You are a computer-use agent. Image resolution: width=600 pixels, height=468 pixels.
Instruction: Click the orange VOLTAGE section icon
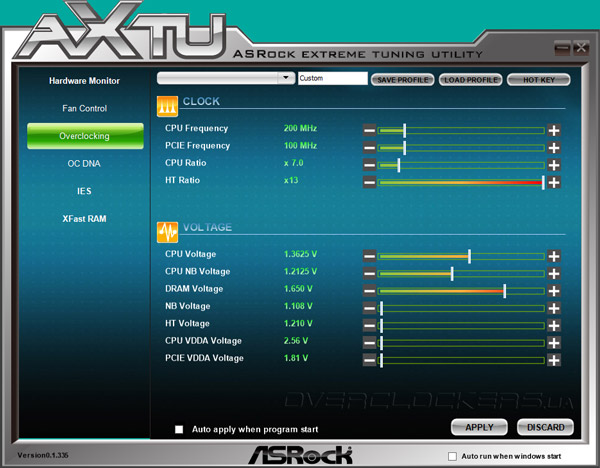(x=167, y=232)
